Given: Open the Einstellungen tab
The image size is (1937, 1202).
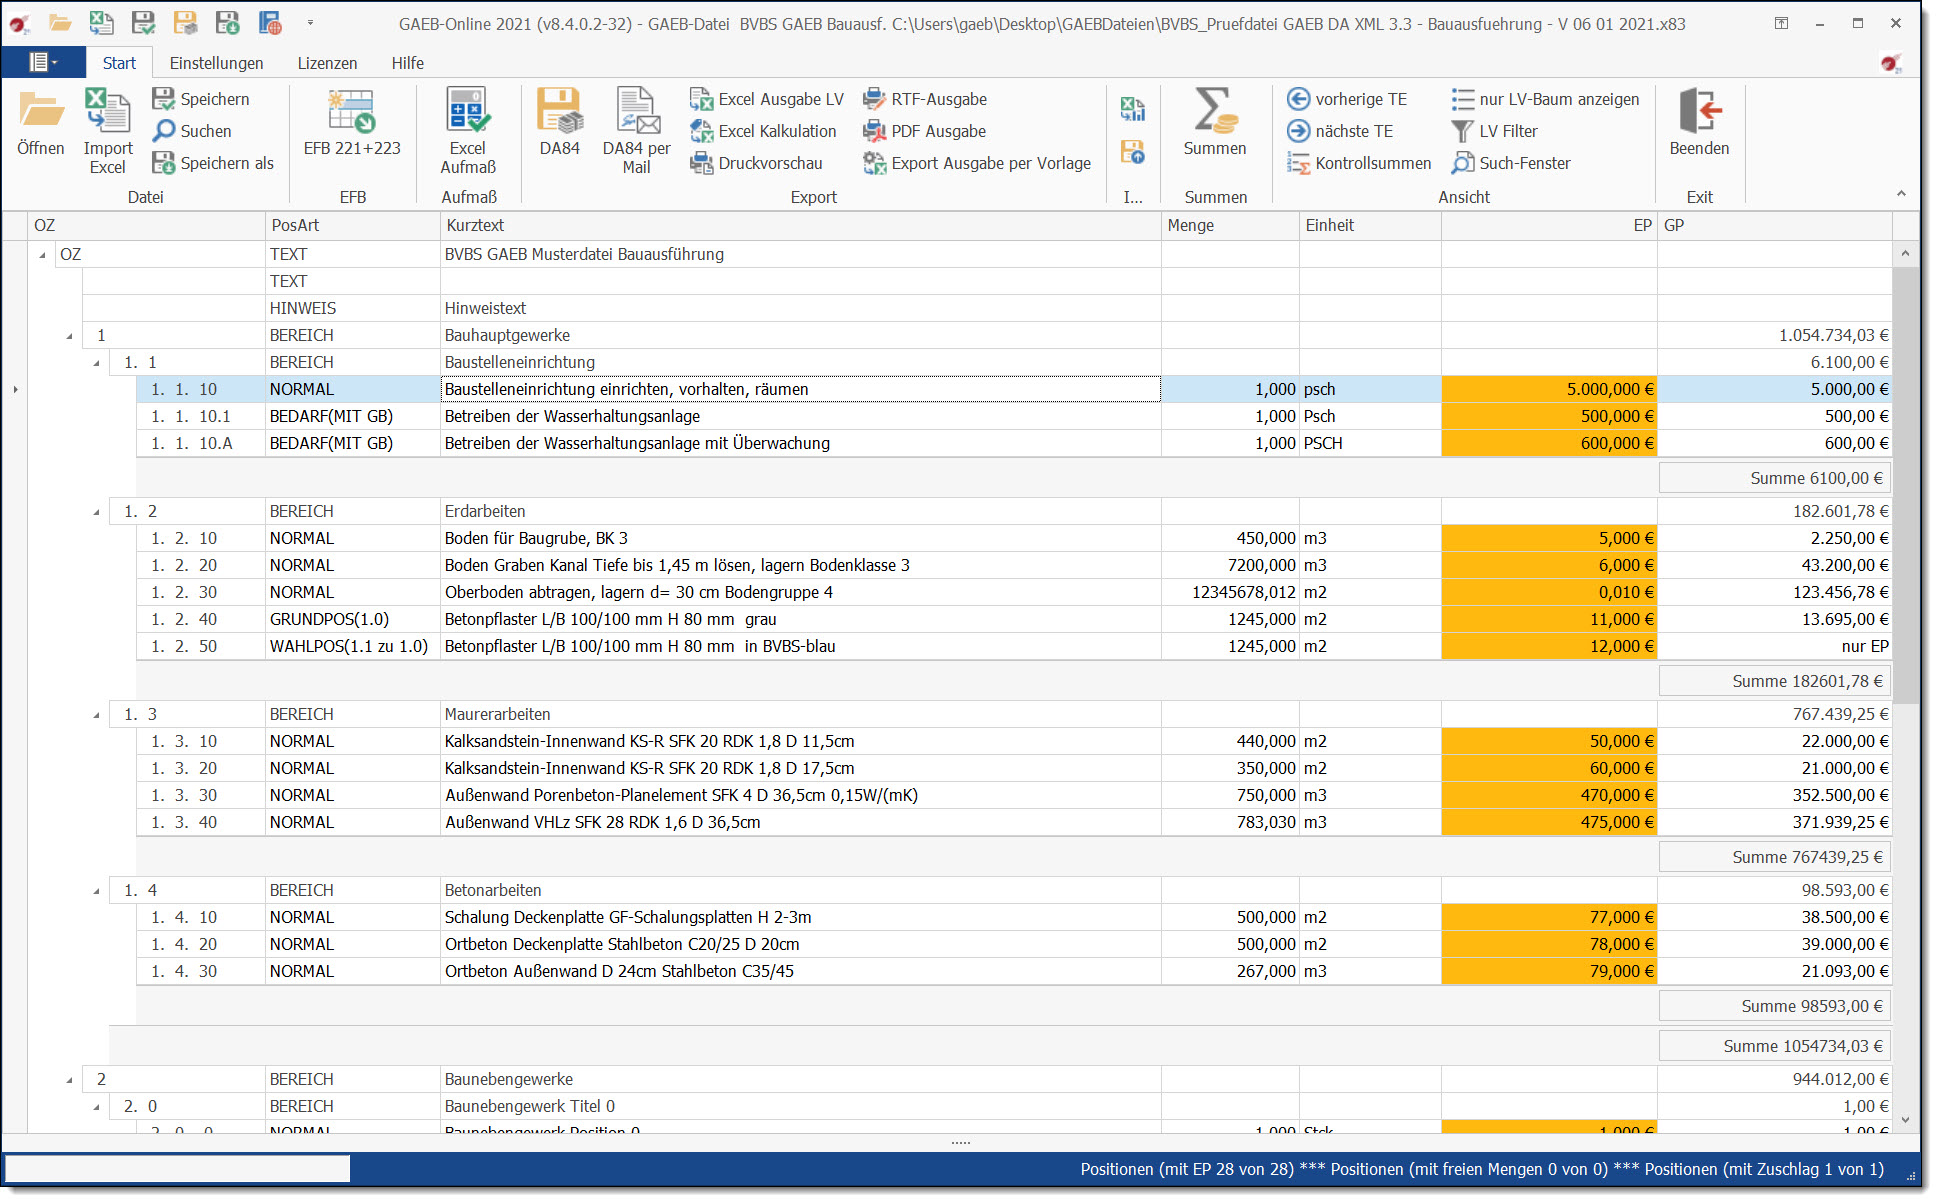Looking at the screenshot, I should coord(216,63).
